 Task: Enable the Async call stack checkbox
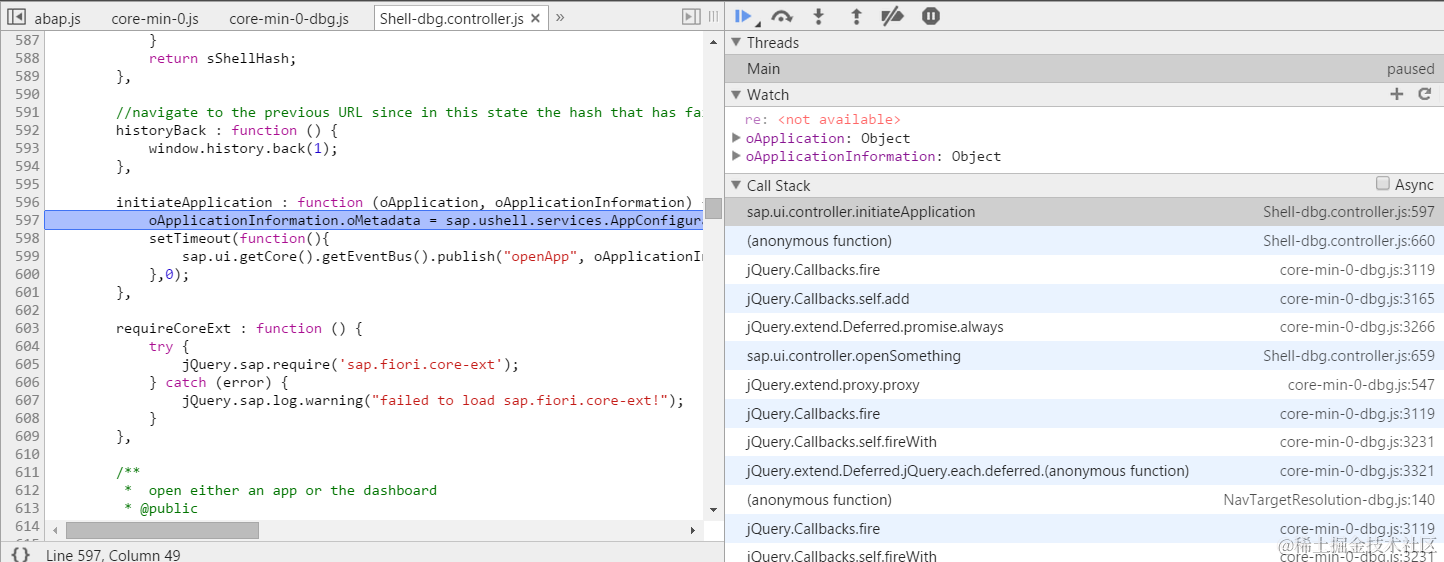click(1383, 184)
